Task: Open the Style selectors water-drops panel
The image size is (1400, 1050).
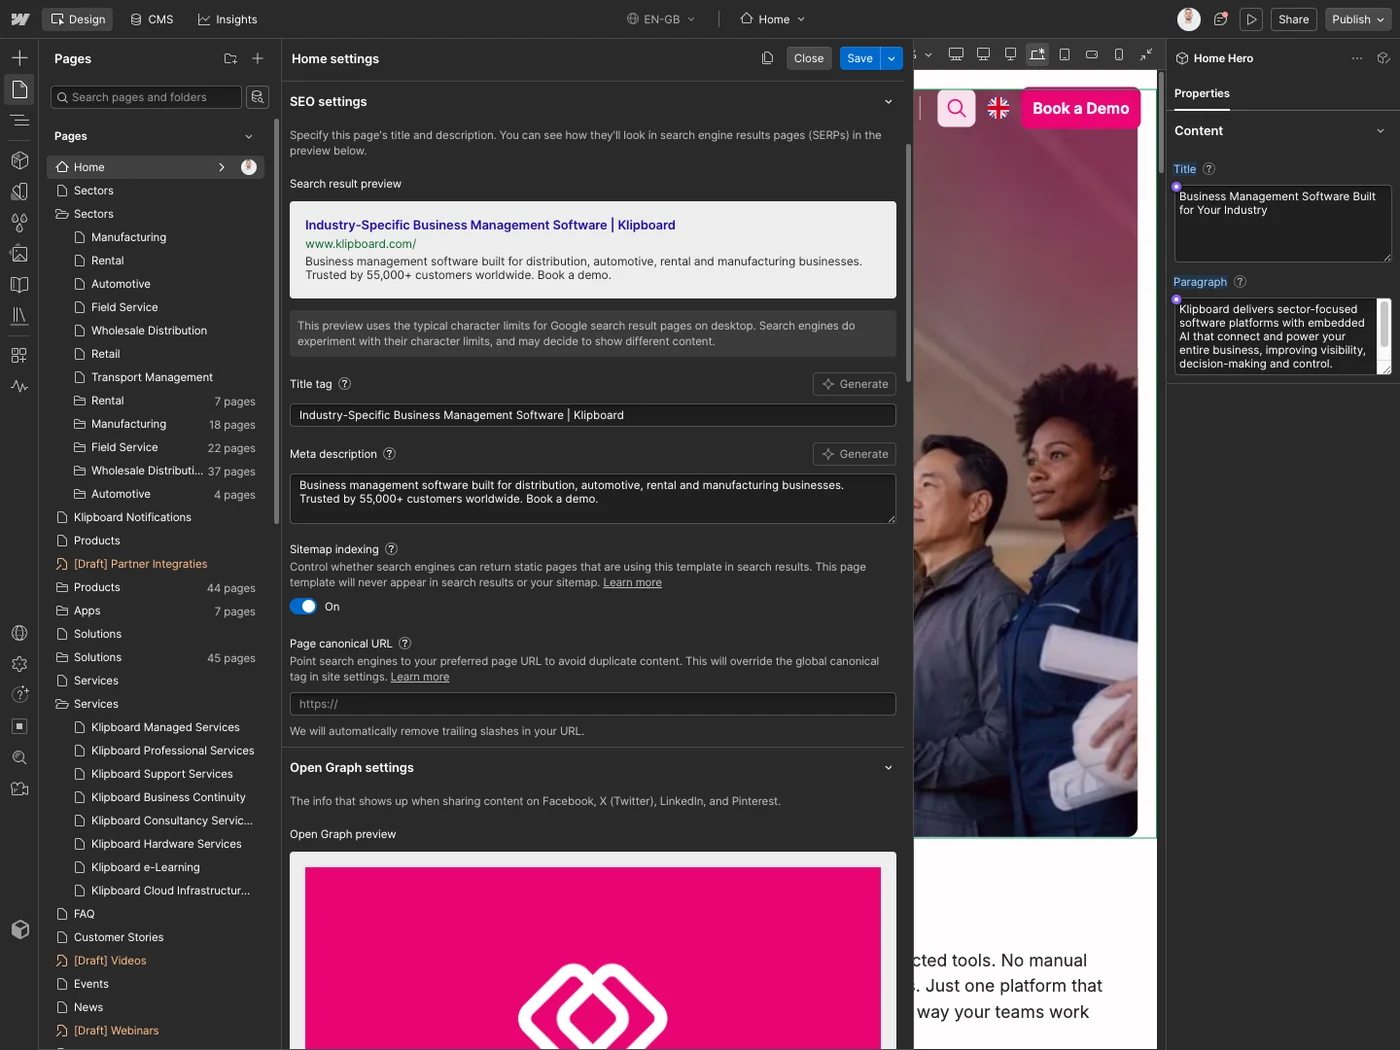Action: tap(19, 222)
